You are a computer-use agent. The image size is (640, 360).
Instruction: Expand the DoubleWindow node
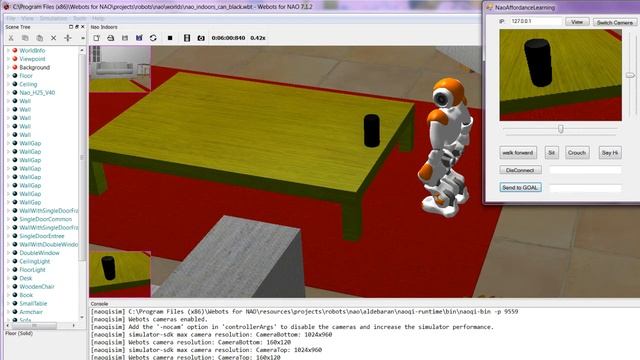[x=8, y=253]
